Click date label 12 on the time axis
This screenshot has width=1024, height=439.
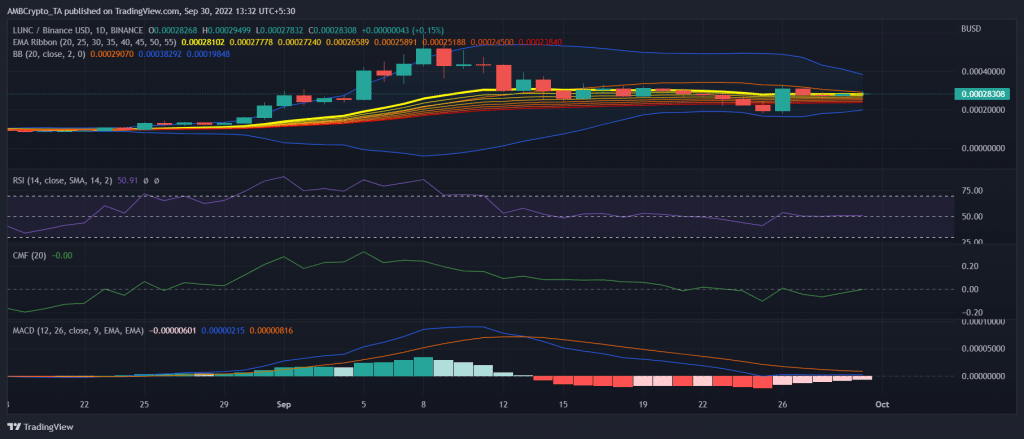(x=503, y=404)
